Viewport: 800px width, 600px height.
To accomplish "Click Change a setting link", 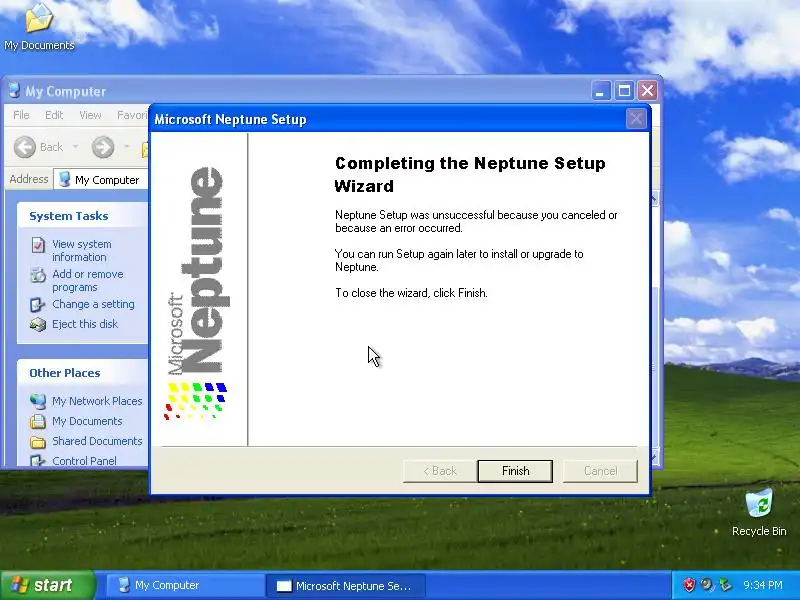I will pyautogui.click(x=93, y=304).
